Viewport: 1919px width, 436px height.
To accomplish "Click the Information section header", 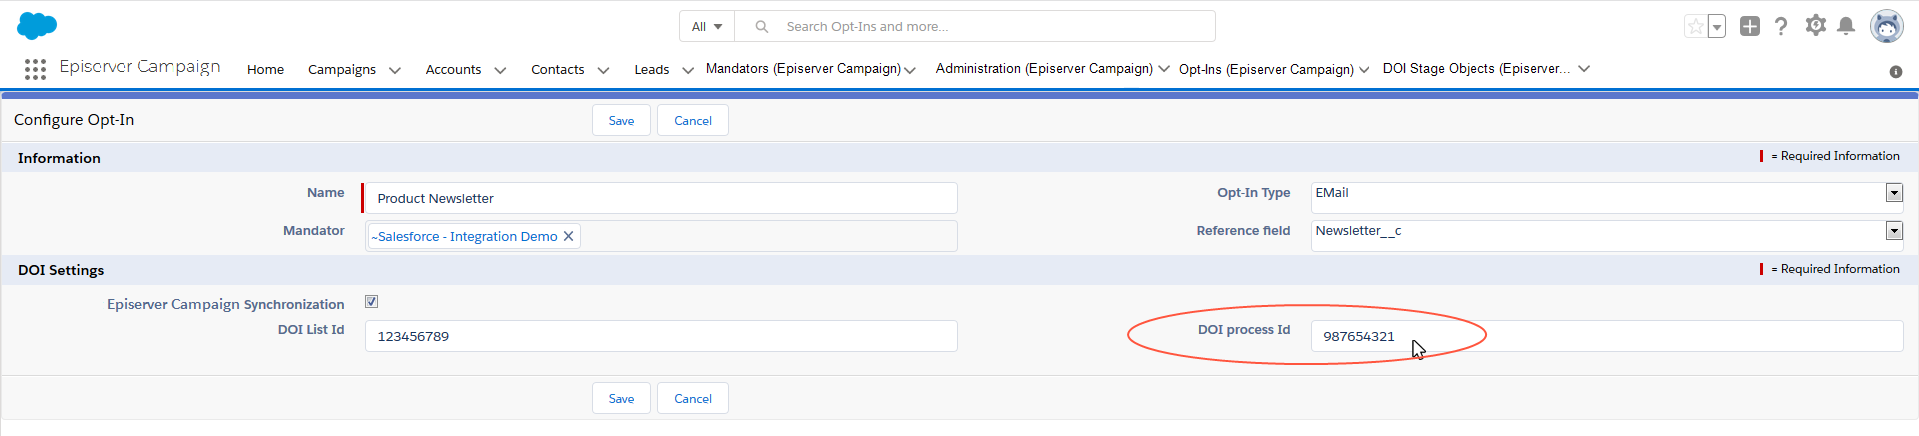I will pos(59,158).
